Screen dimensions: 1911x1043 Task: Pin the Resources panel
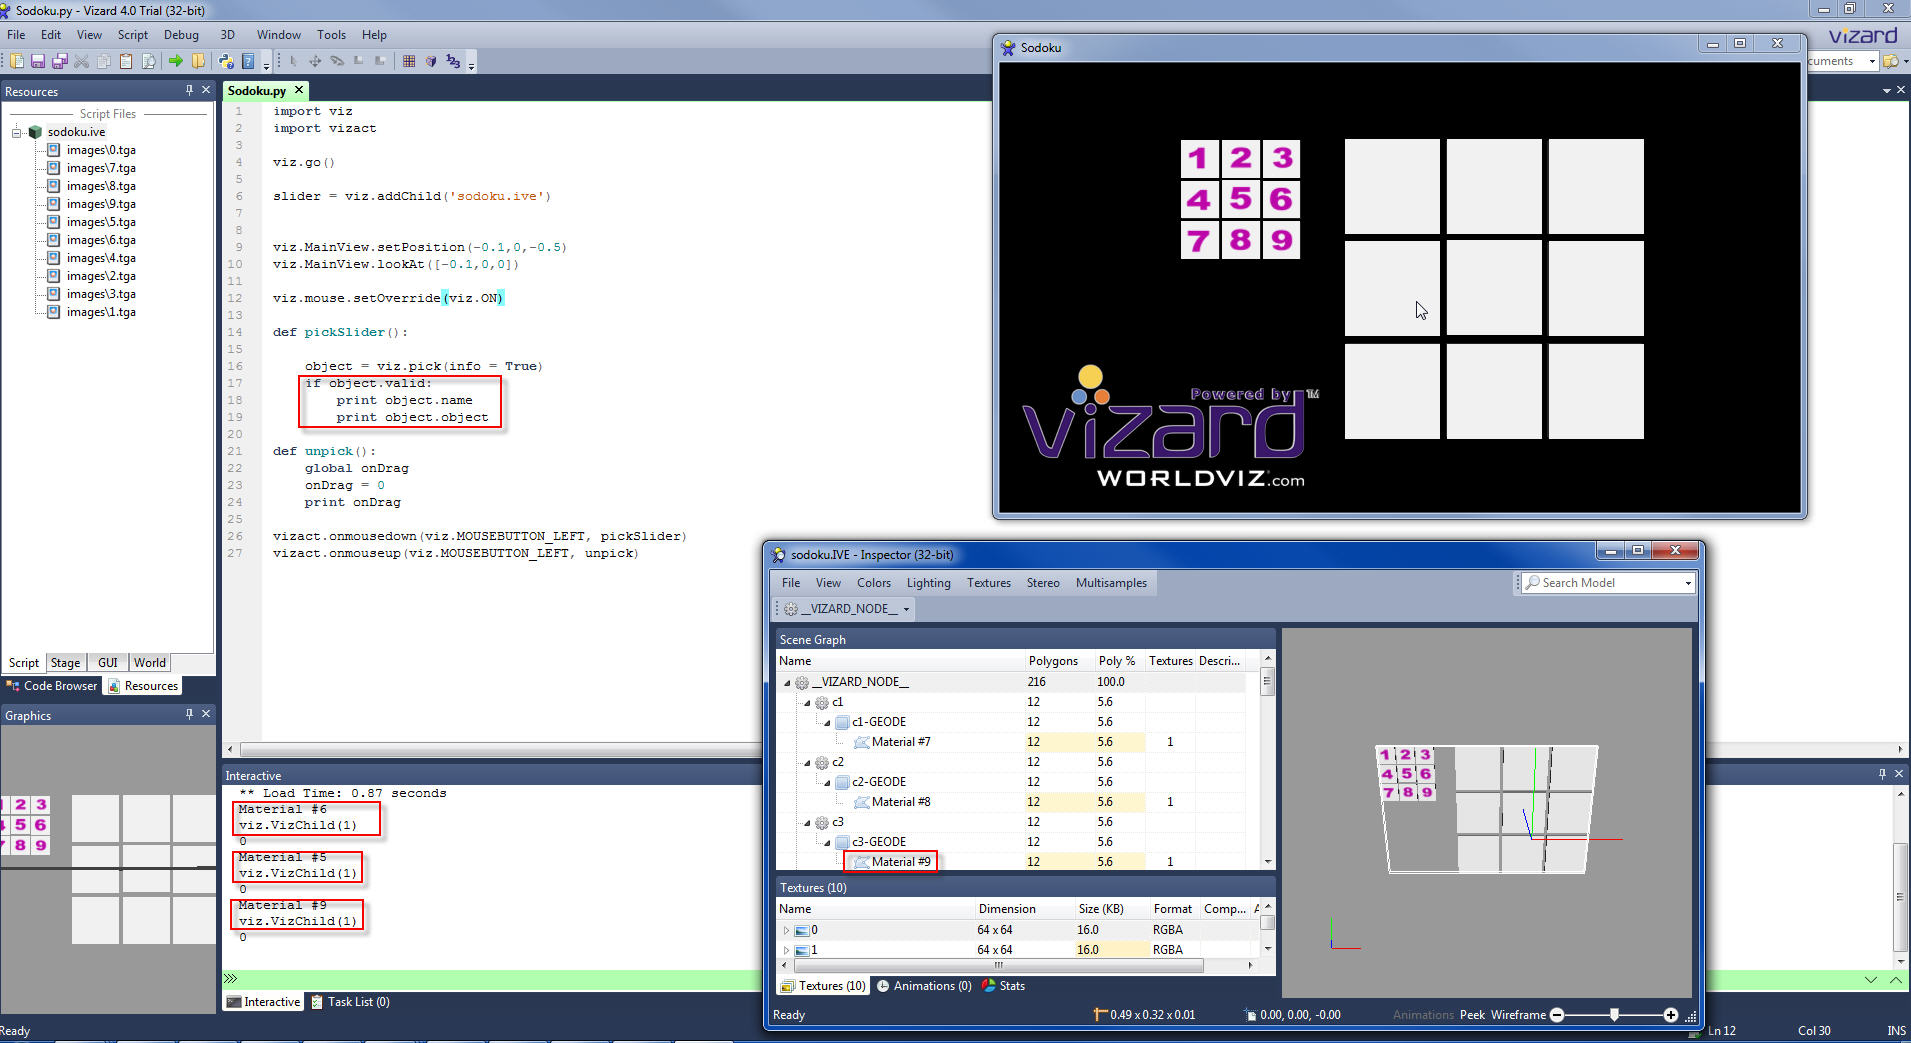pyautogui.click(x=189, y=90)
